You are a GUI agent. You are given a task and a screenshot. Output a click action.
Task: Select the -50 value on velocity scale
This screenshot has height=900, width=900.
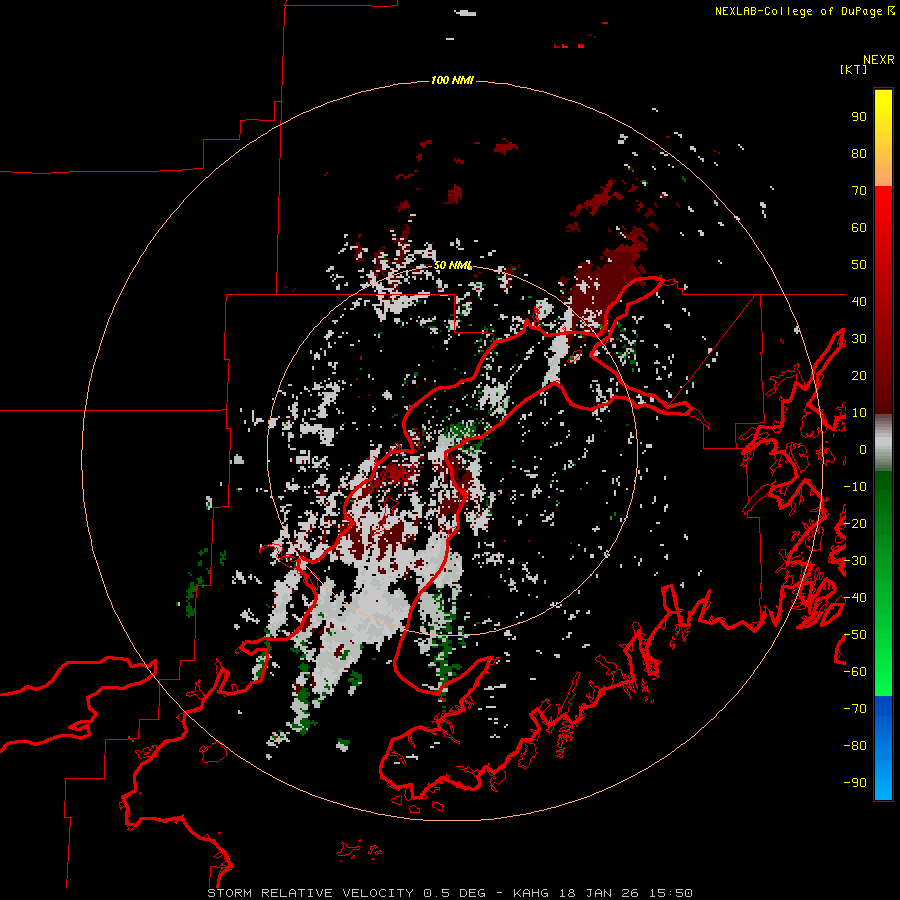click(855, 635)
